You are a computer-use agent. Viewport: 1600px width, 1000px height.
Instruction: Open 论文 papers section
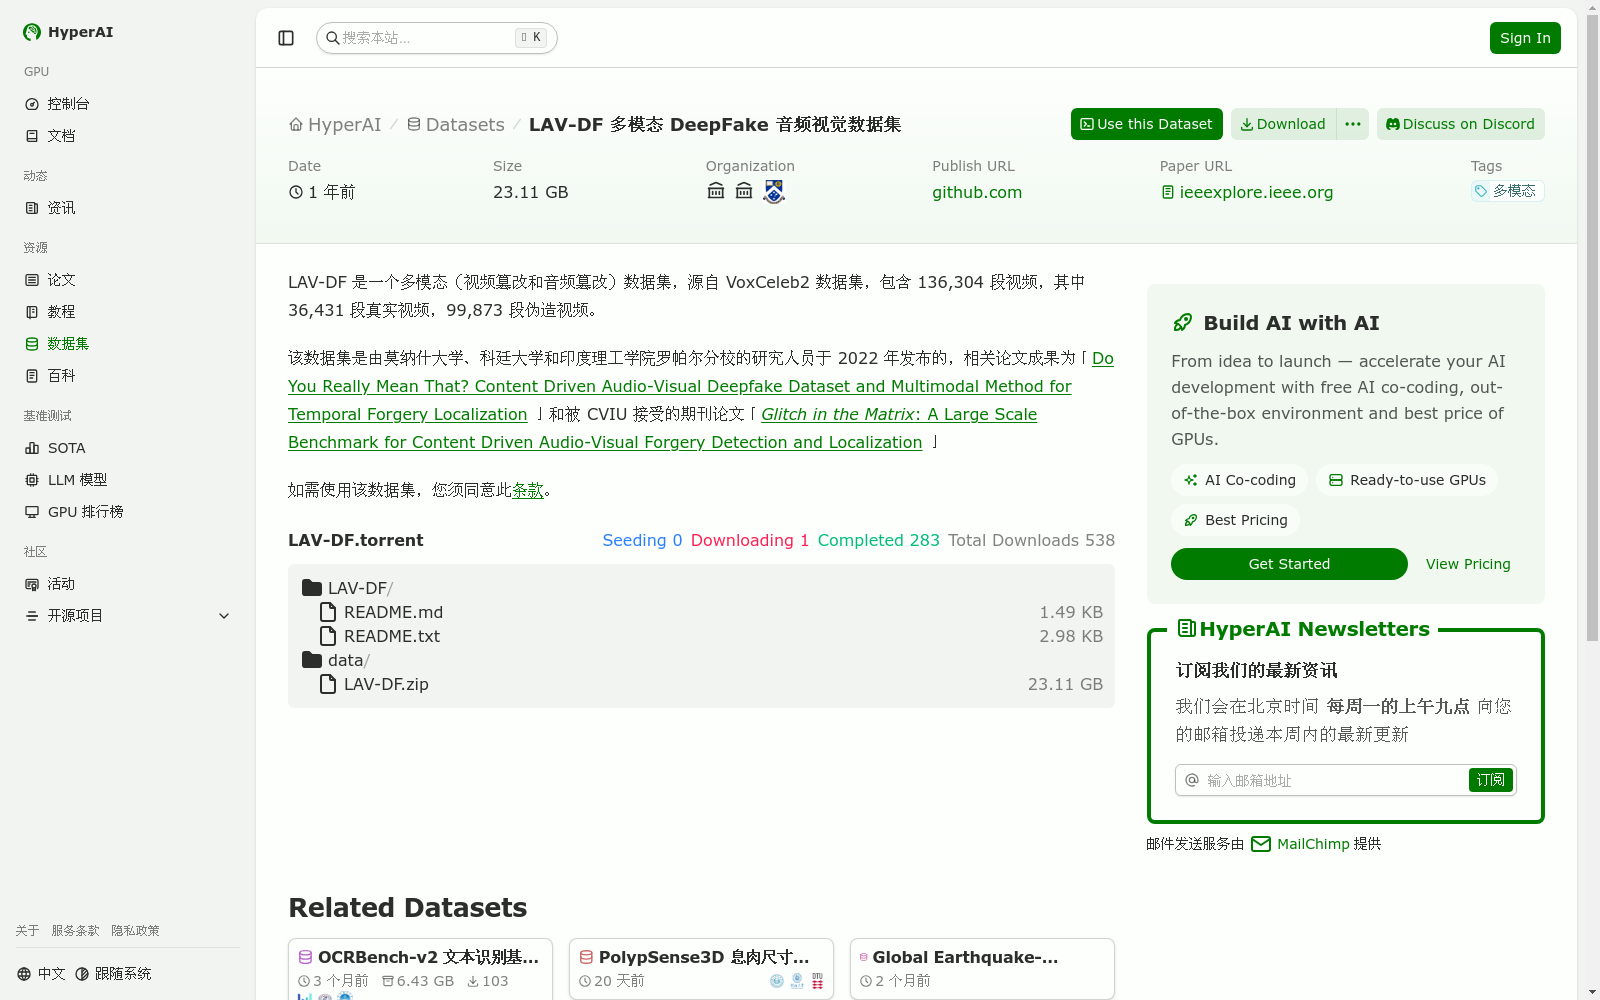128,280
